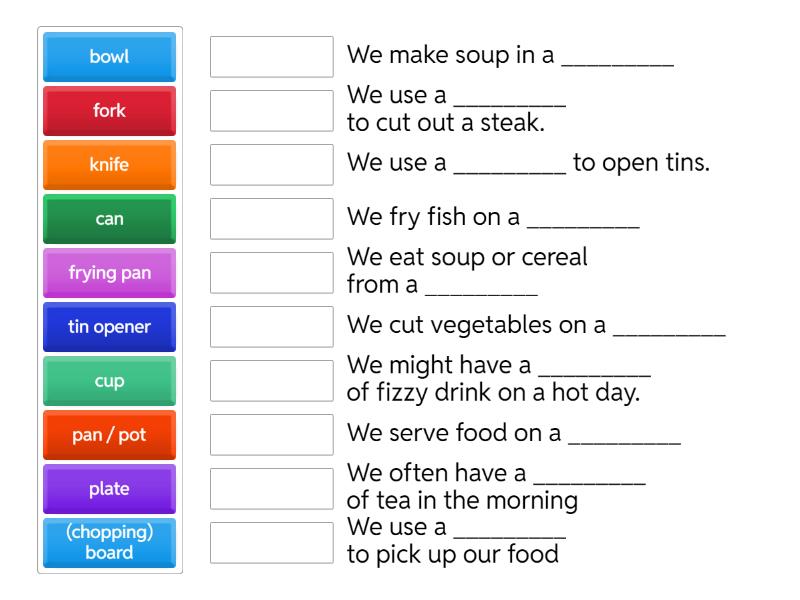Click the answer box for cutting vegetables
The height and width of the screenshot is (600, 800).
(271, 326)
